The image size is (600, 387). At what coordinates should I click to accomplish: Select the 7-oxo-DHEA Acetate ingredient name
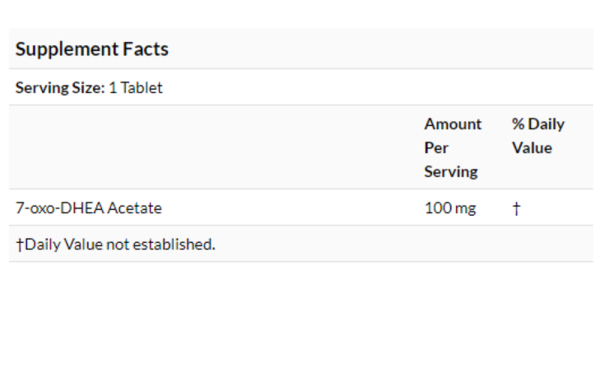pyautogui.click(x=89, y=208)
